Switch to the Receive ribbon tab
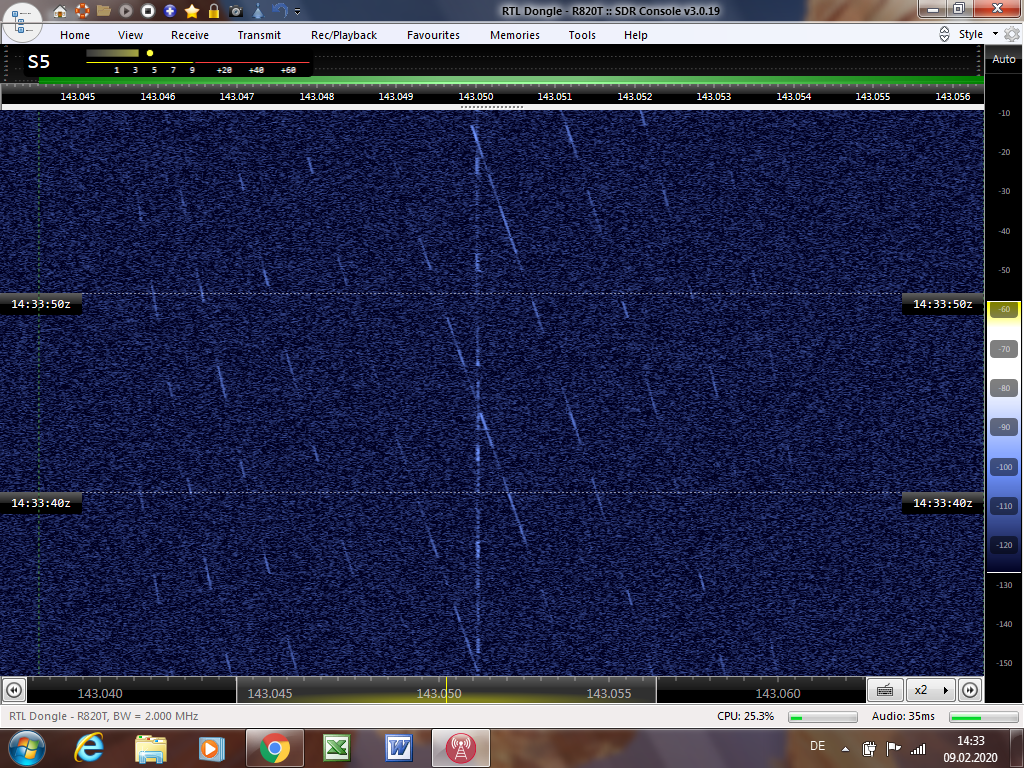This screenshot has width=1024, height=768. [190, 35]
